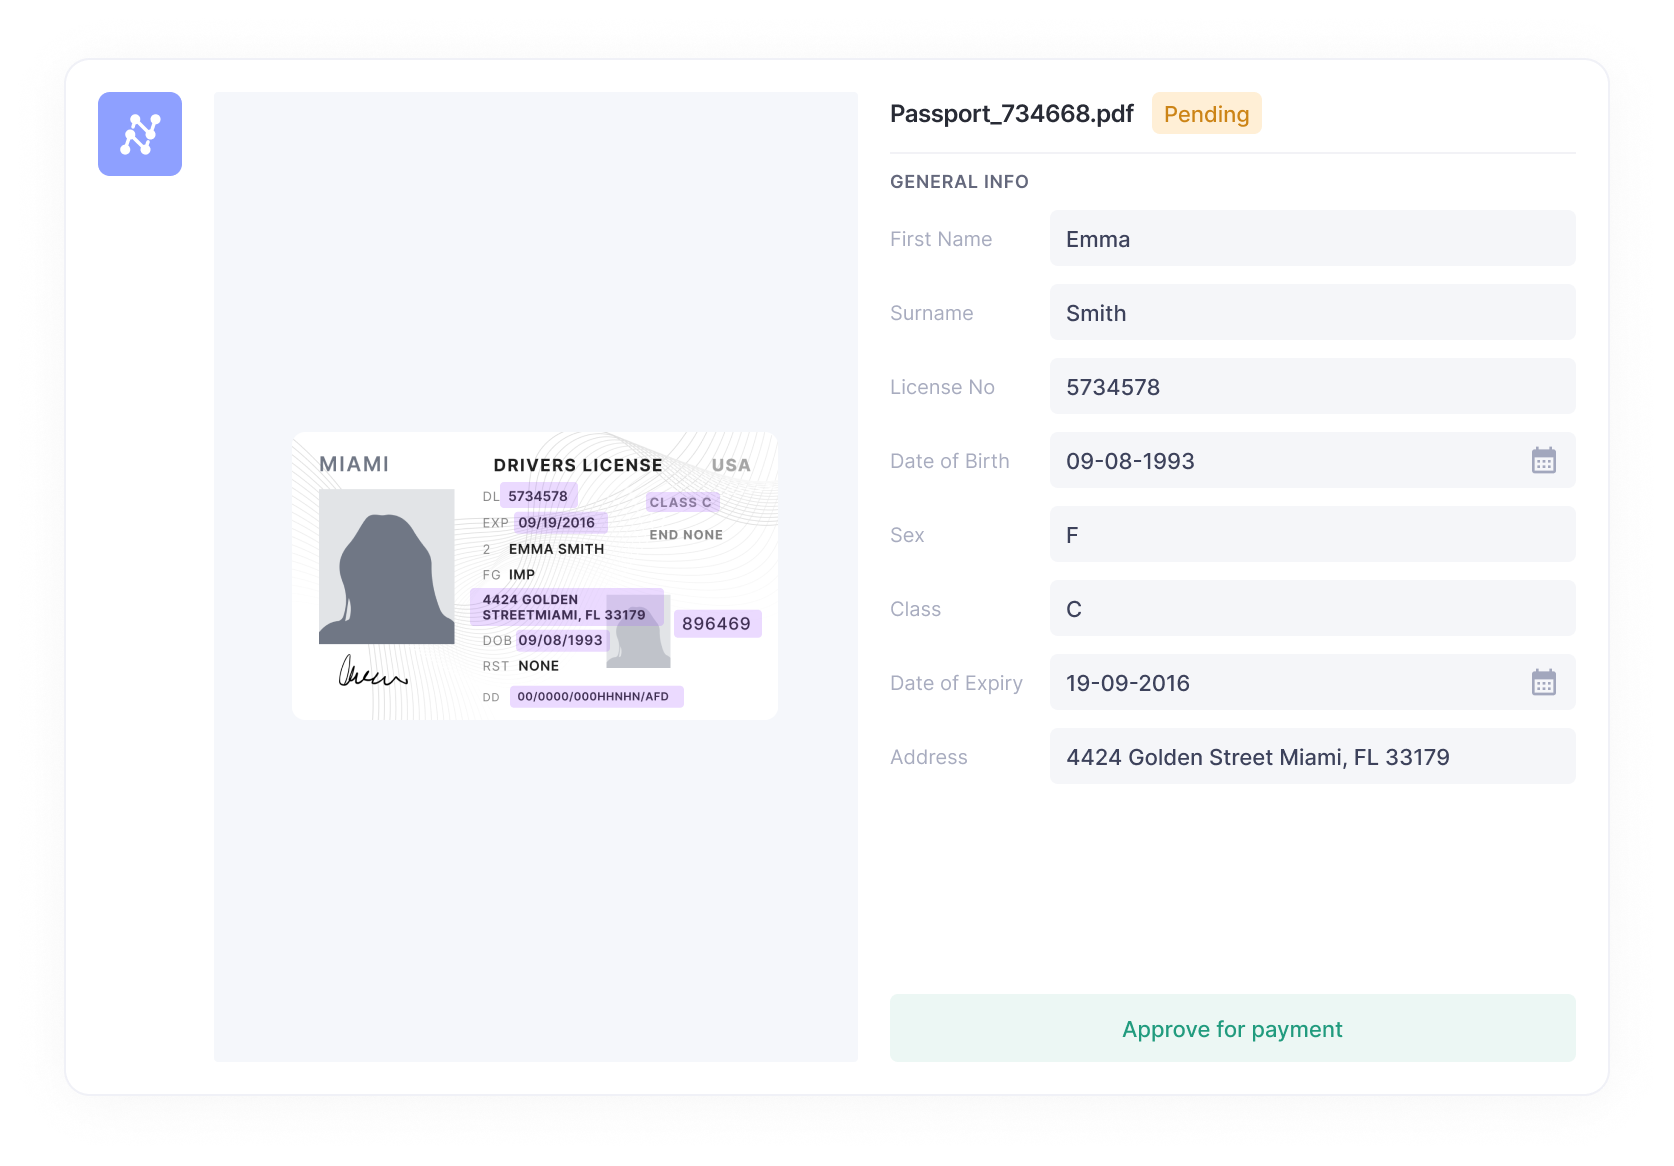Click the Pending status badge
This screenshot has height=1166, width=1674.
tap(1206, 114)
